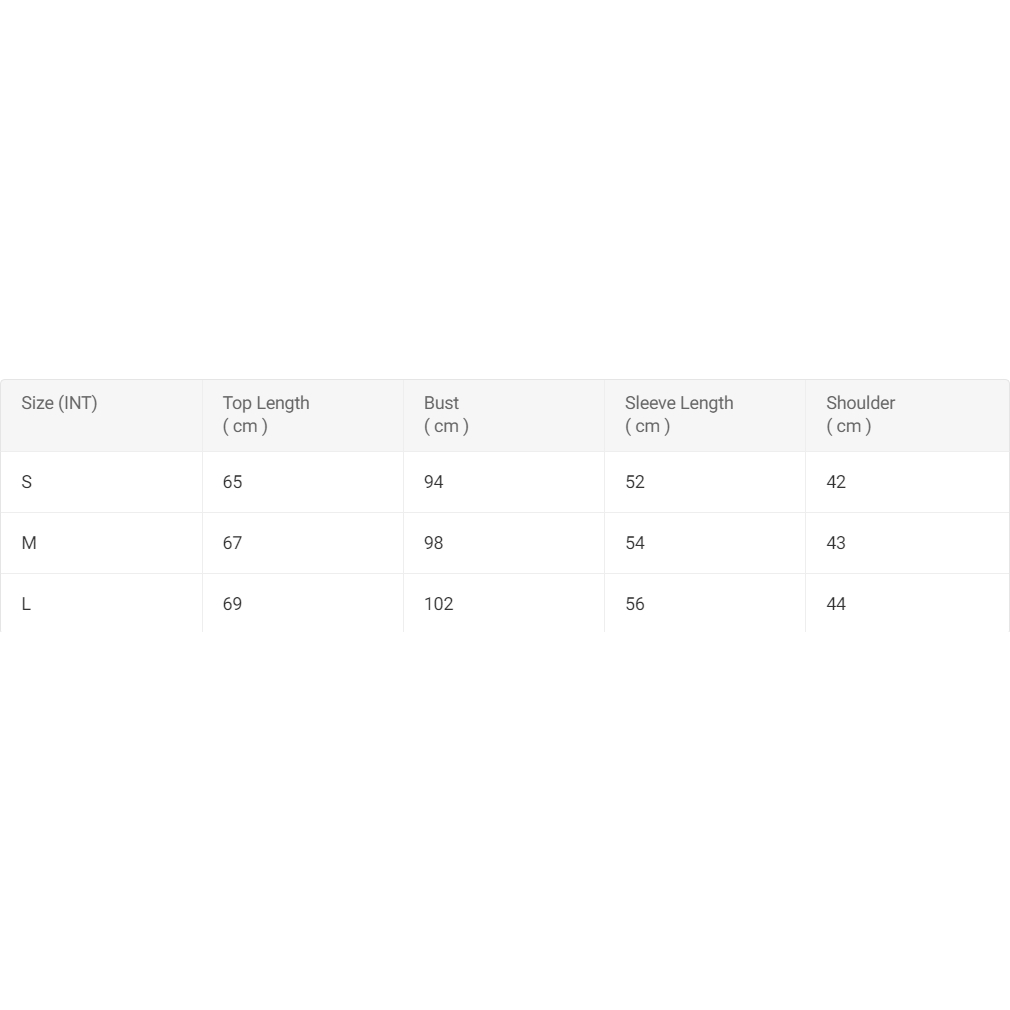The image size is (1010, 1010).
Task: Select the Top Length (cm) header
Action: pyautogui.click(x=266, y=414)
